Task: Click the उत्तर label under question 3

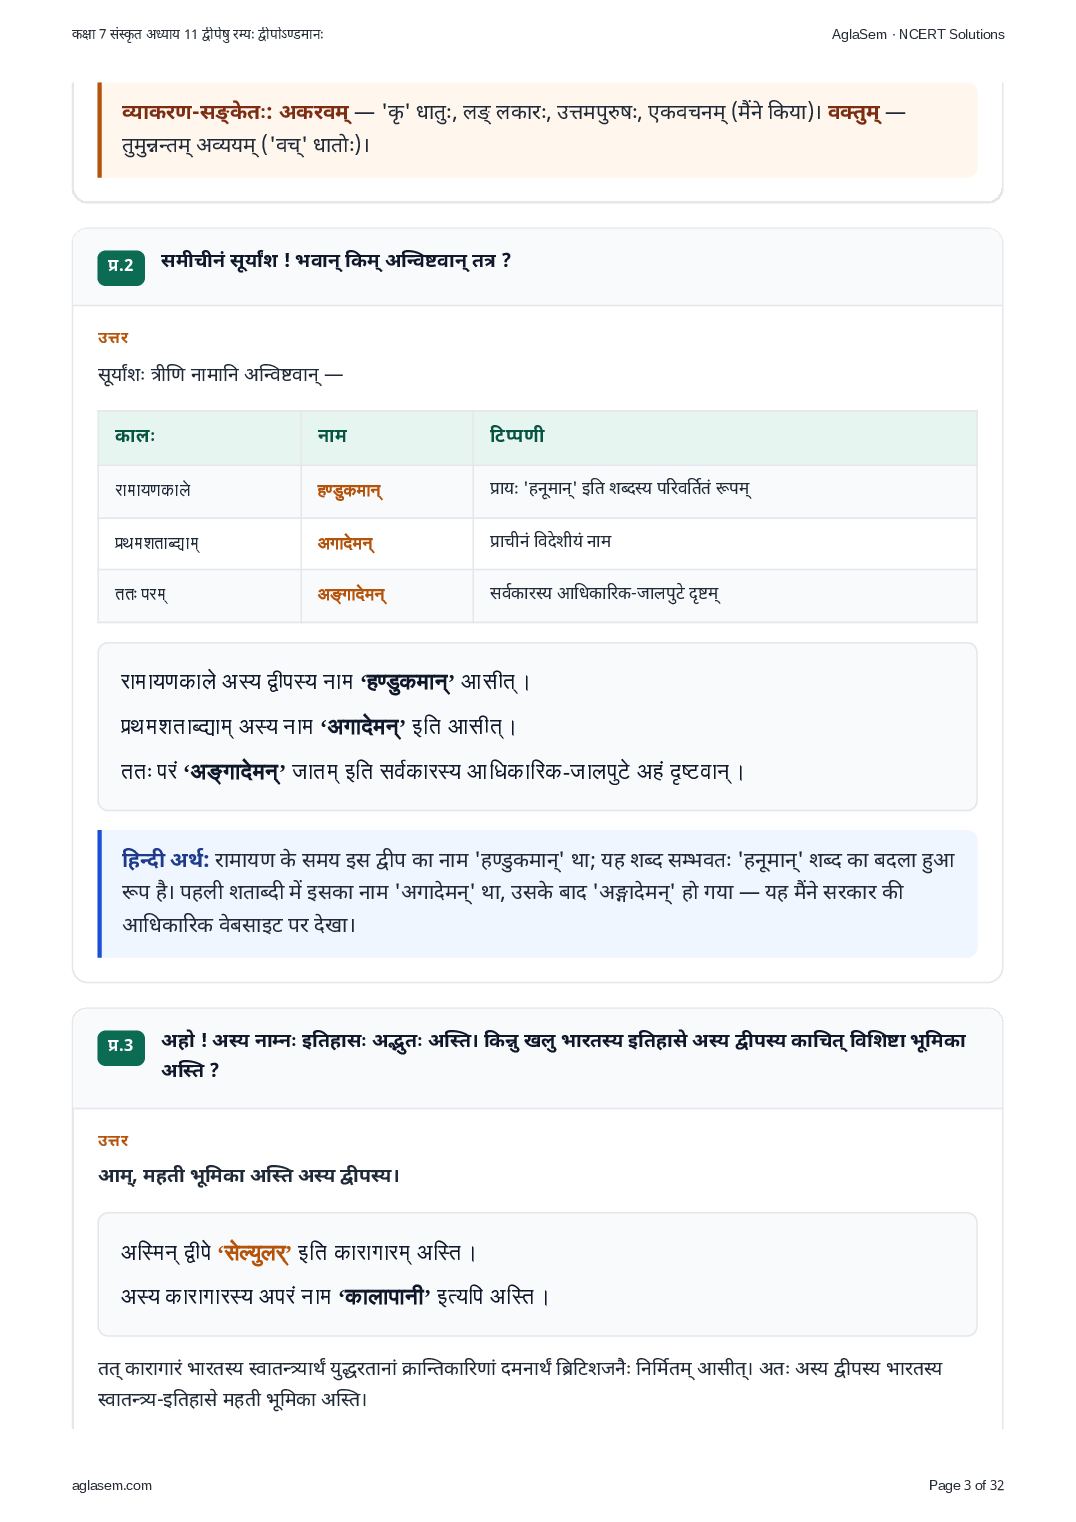Action: pos(113,1141)
